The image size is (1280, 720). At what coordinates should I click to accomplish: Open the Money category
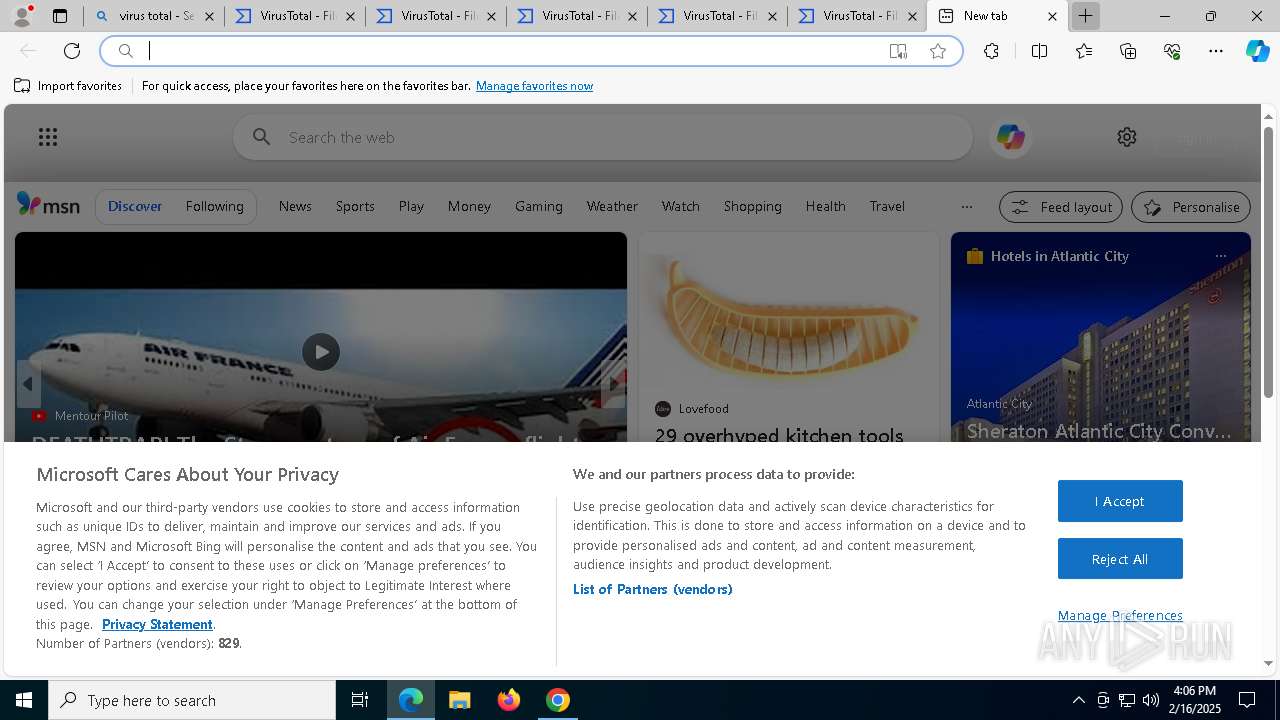469,206
